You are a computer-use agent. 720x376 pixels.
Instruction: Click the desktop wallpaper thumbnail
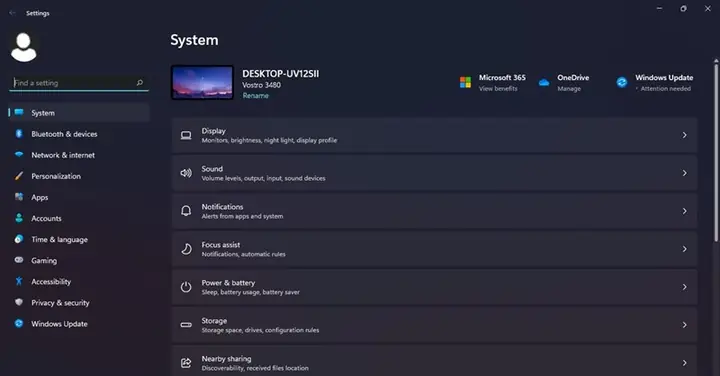tap(202, 83)
